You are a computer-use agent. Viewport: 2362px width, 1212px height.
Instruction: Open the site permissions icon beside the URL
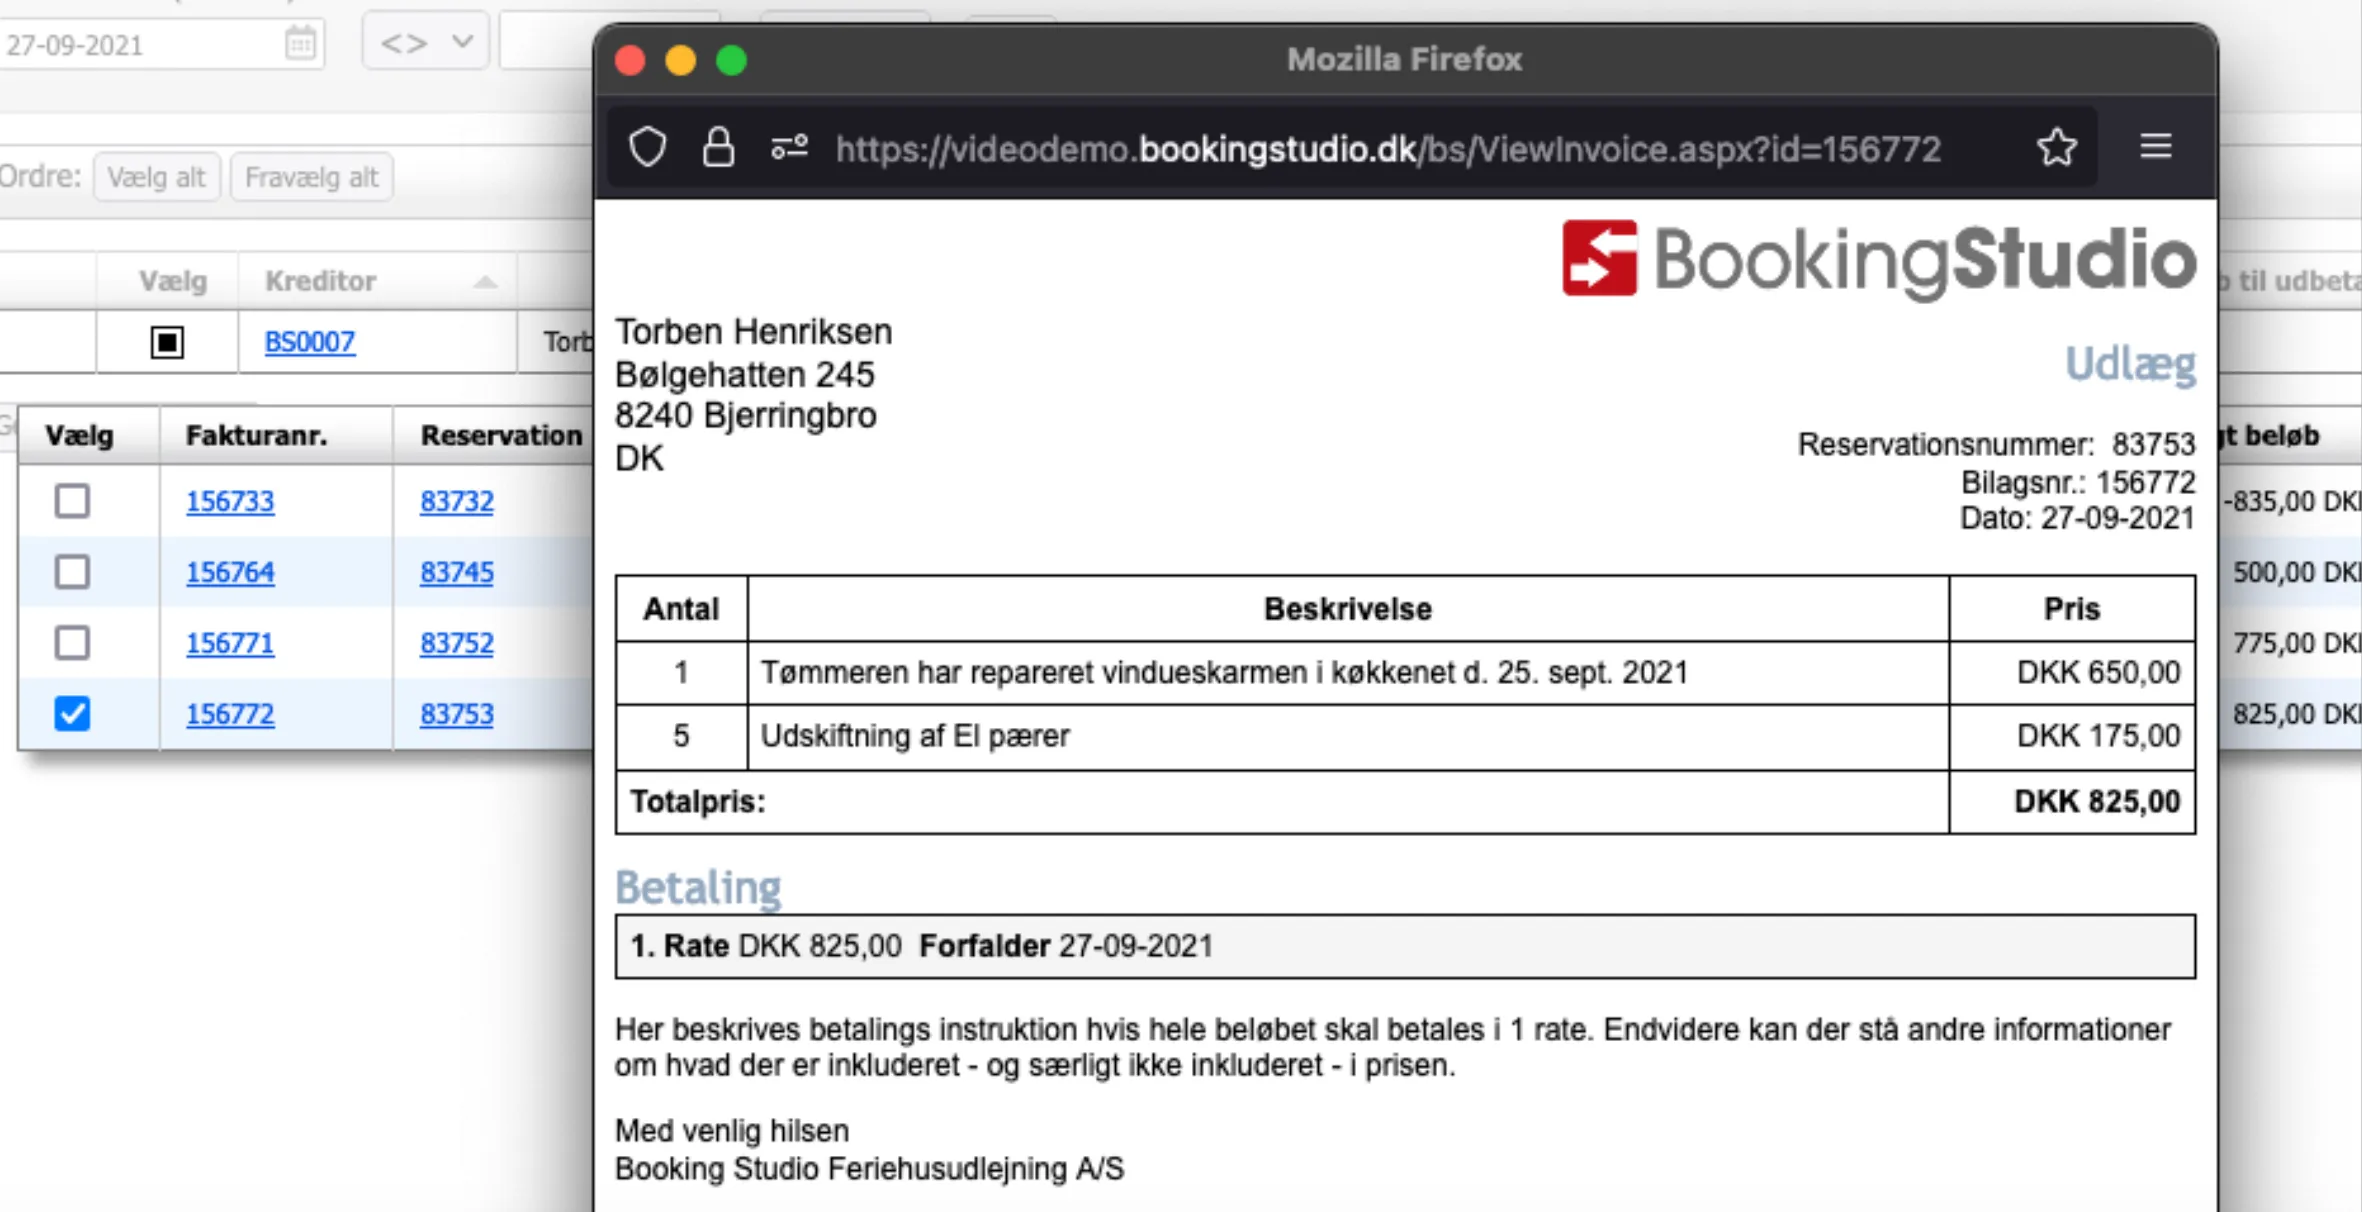788,147
